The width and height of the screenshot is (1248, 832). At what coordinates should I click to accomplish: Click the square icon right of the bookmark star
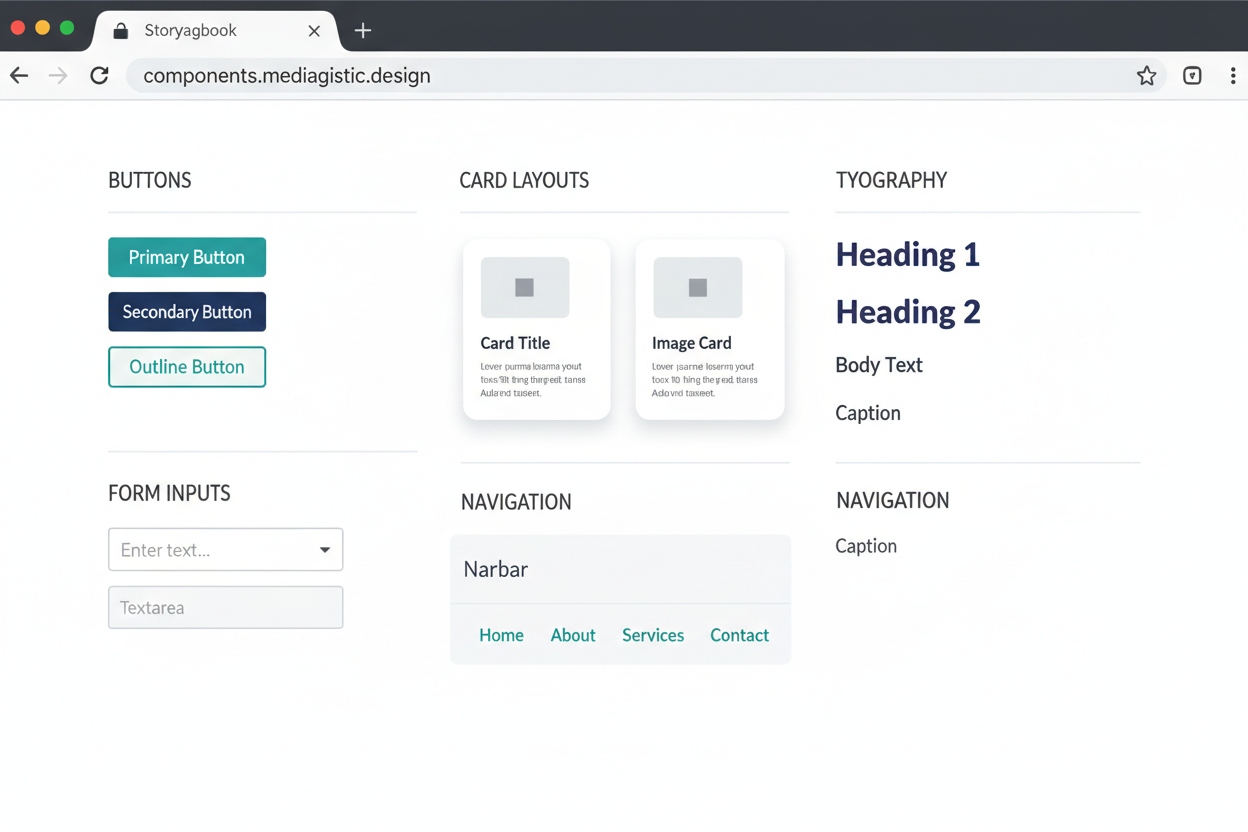coord(1192,75)
